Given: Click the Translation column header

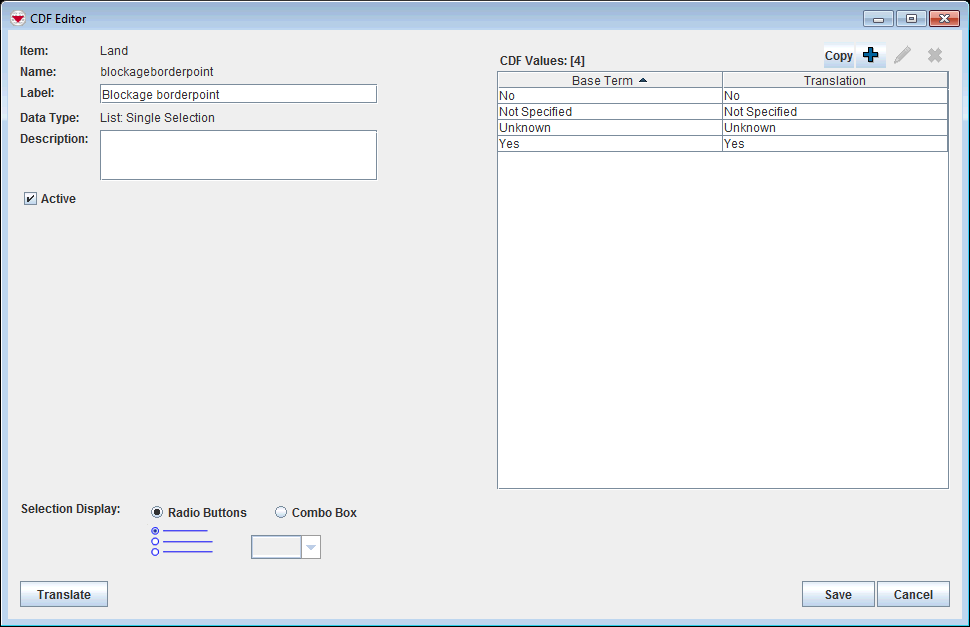Looking at the screenshot, I should (834, 81).
